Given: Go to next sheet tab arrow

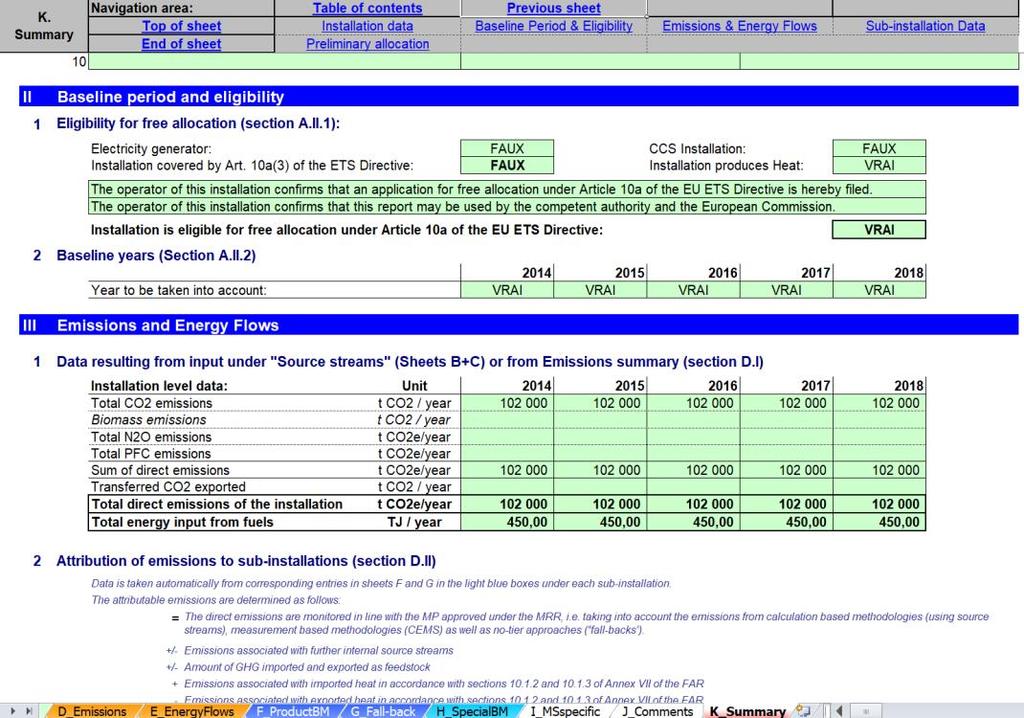Looking at the screenshot, I should point(13,711).
